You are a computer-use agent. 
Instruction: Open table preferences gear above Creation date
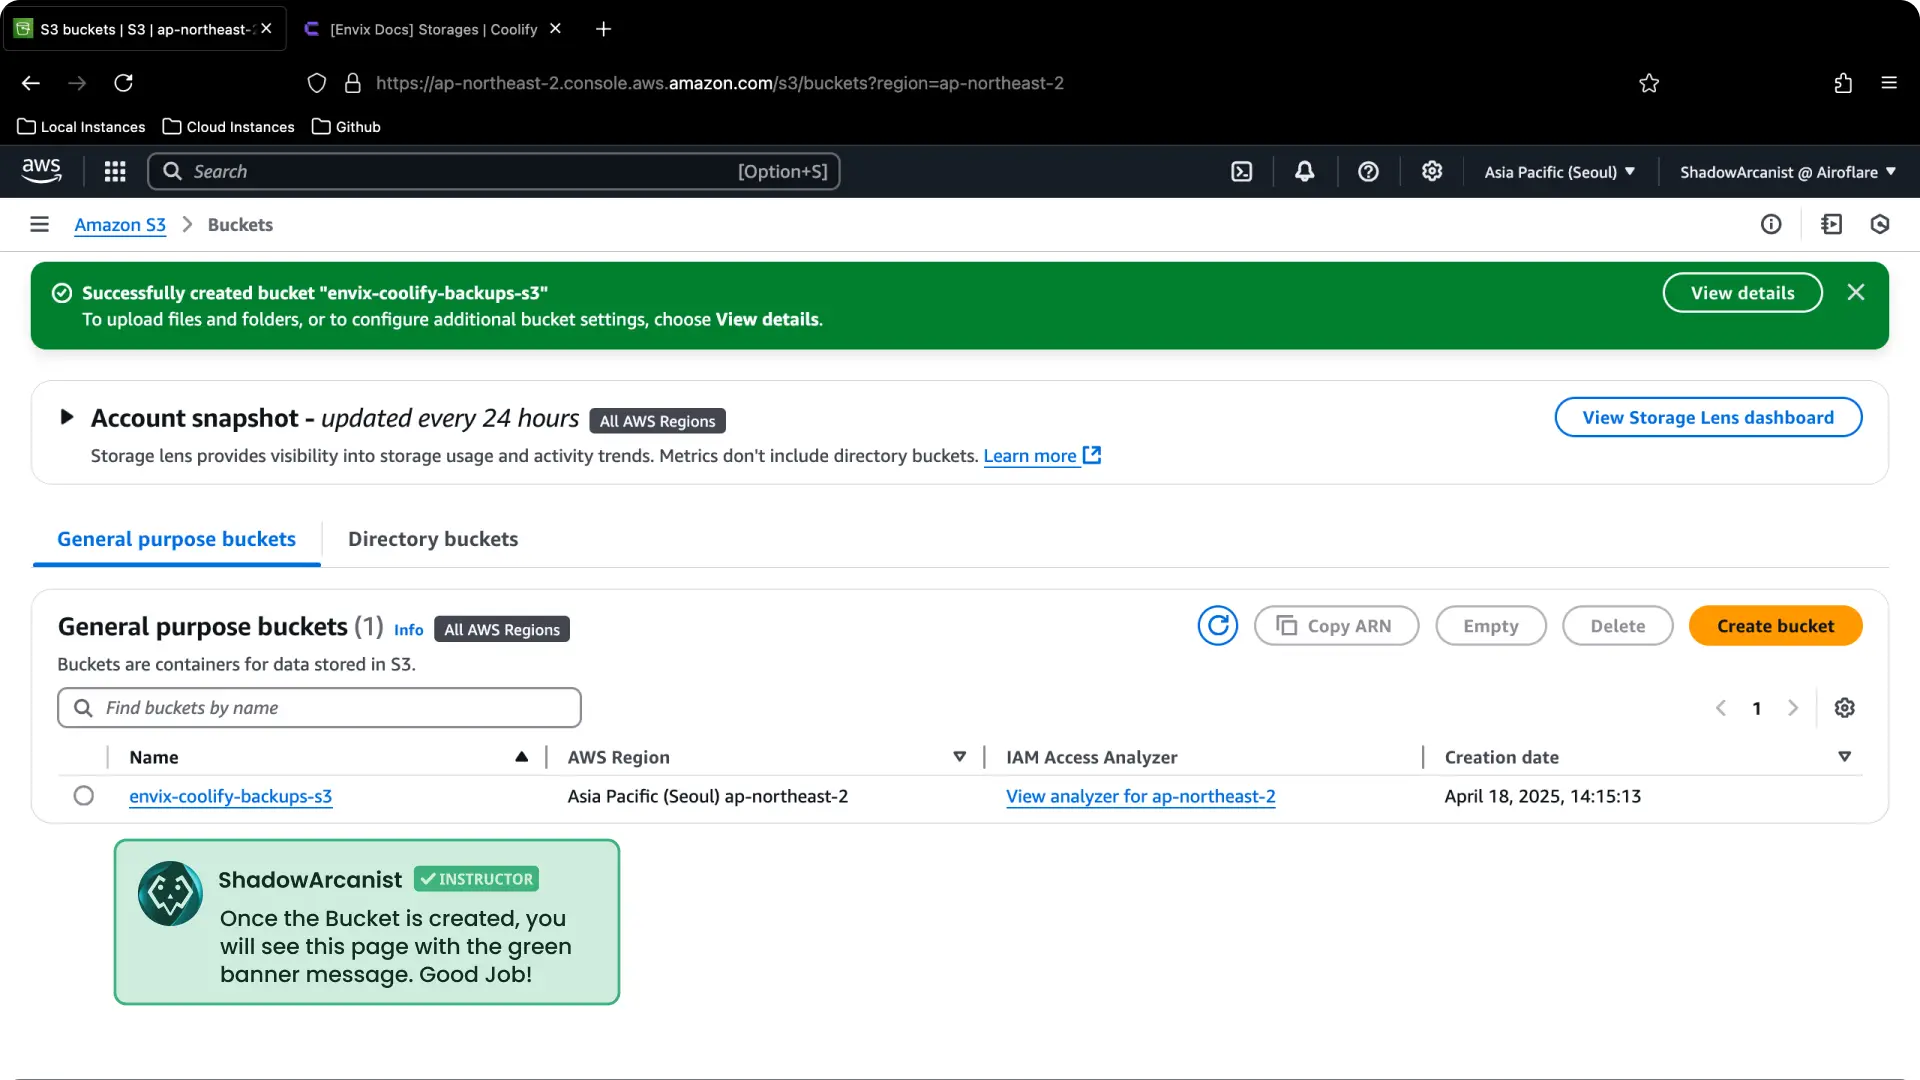click(1845, 707)
